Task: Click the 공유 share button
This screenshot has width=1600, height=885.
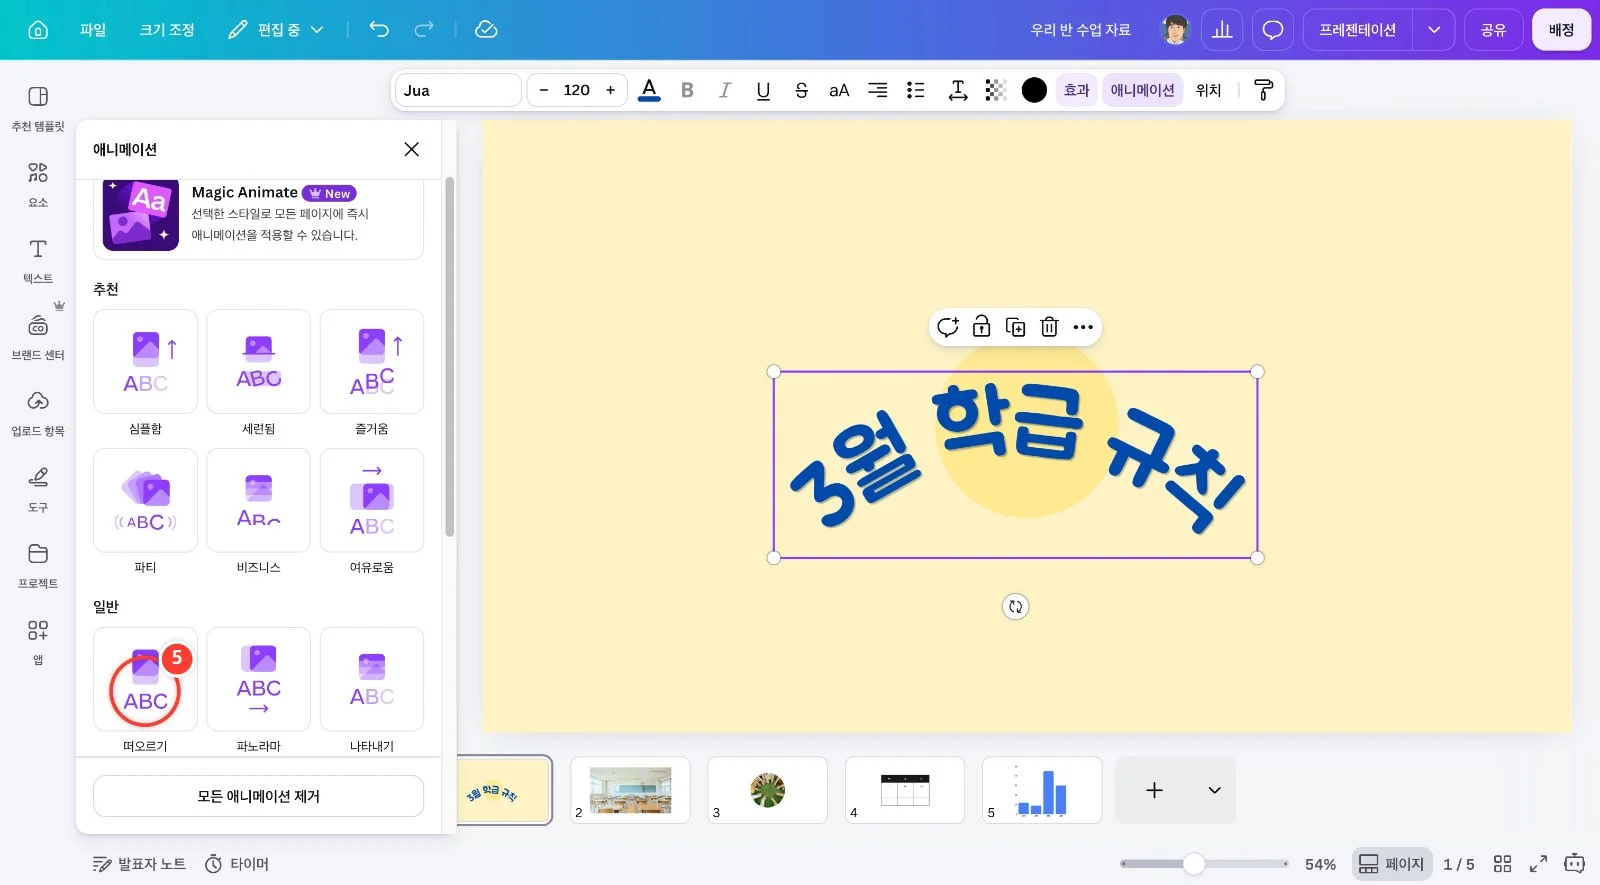Action: point(1493,30)
